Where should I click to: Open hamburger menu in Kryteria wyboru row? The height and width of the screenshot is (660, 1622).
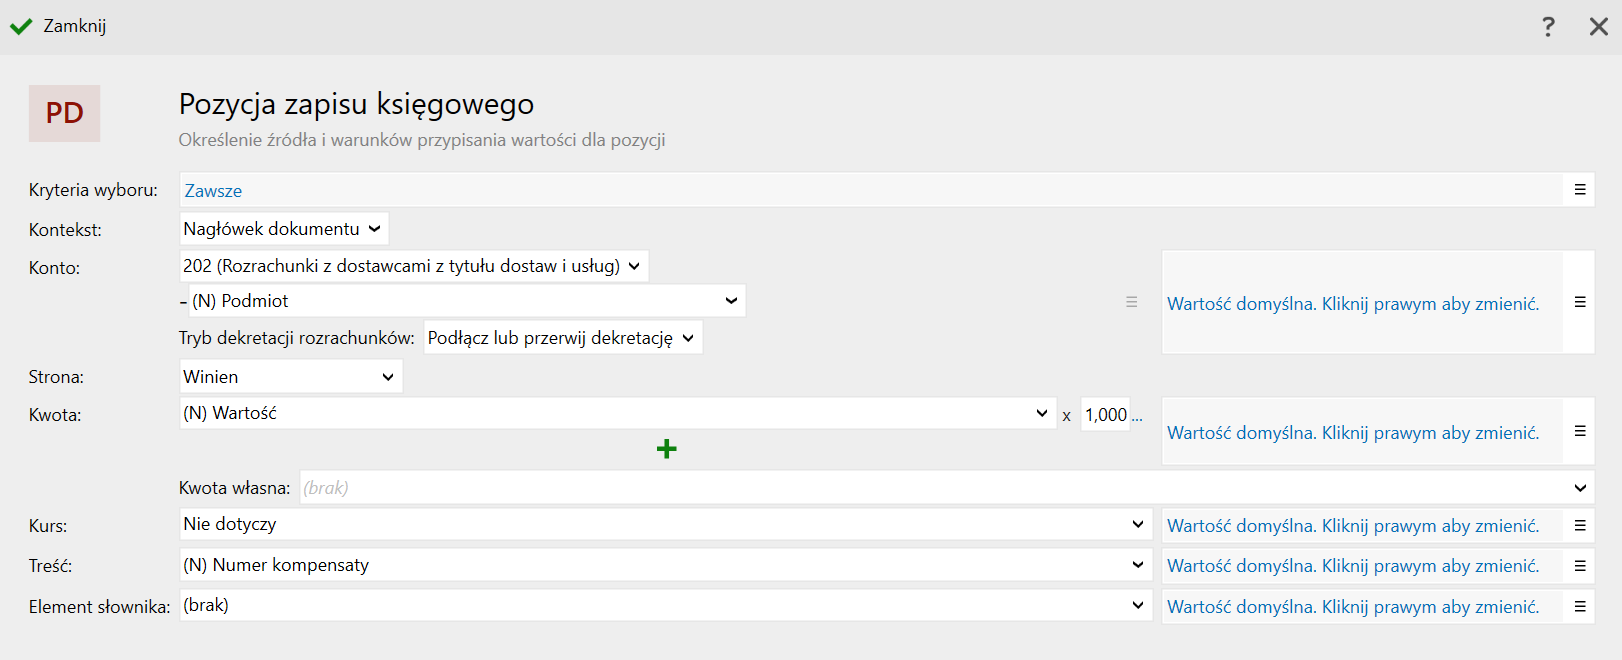pos(1580,190)
